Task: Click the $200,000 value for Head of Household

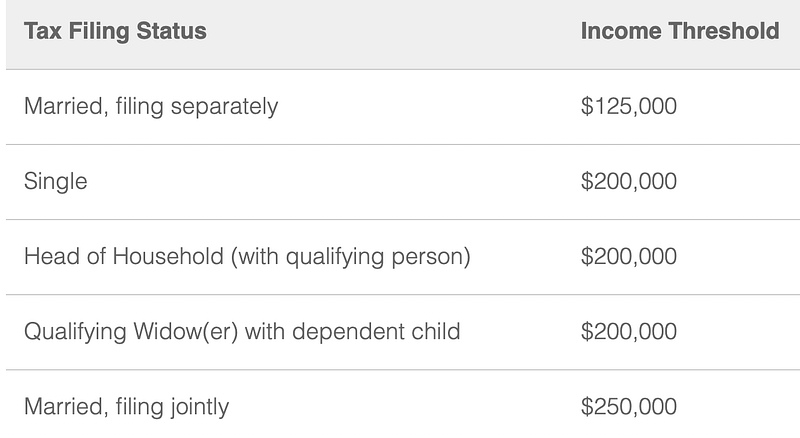Action: pos(629,256)
